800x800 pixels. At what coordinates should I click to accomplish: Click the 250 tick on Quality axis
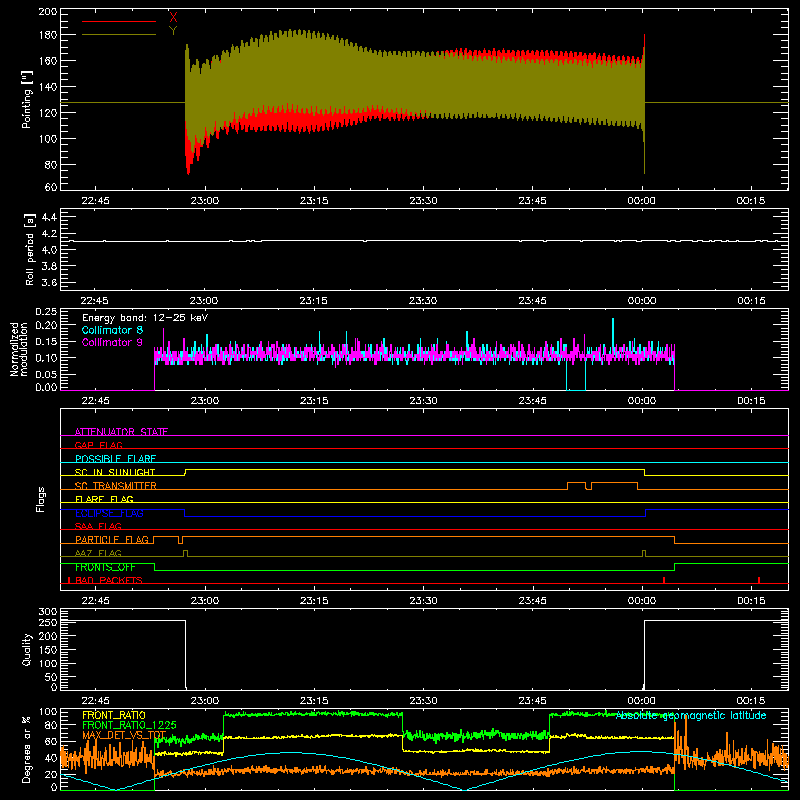point(48,623)
